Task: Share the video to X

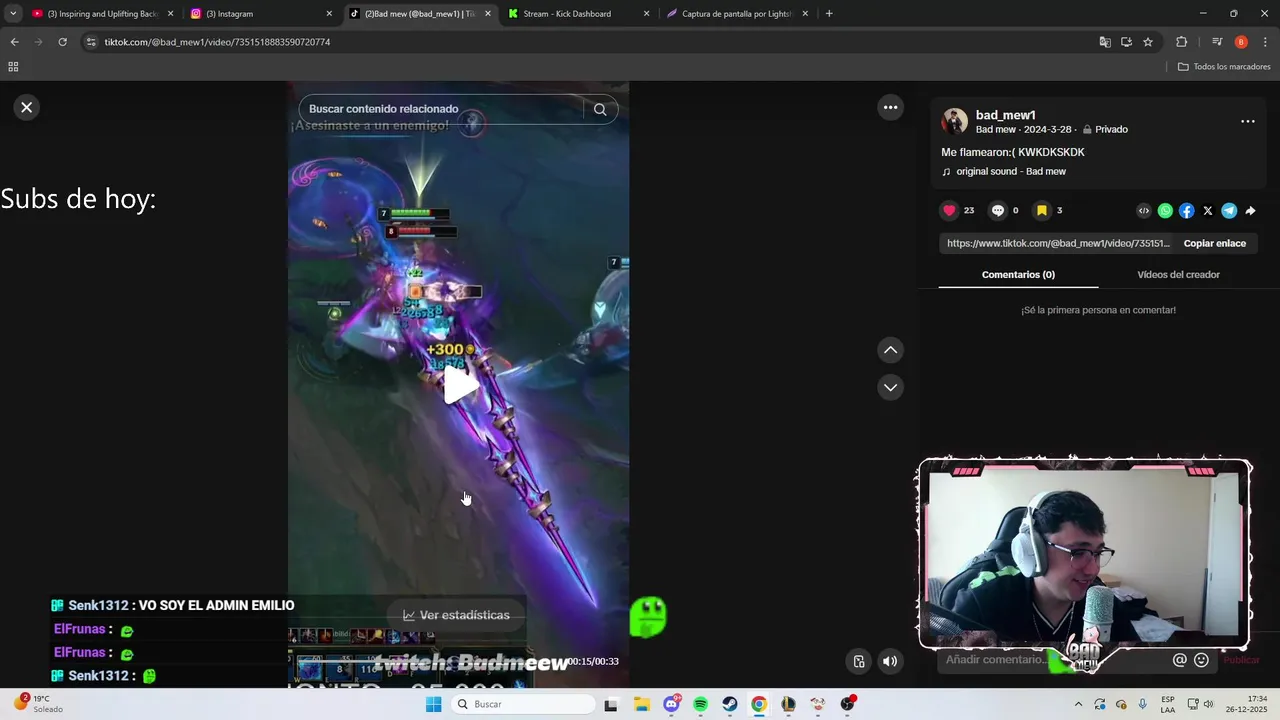Action: click(1208, 210)
